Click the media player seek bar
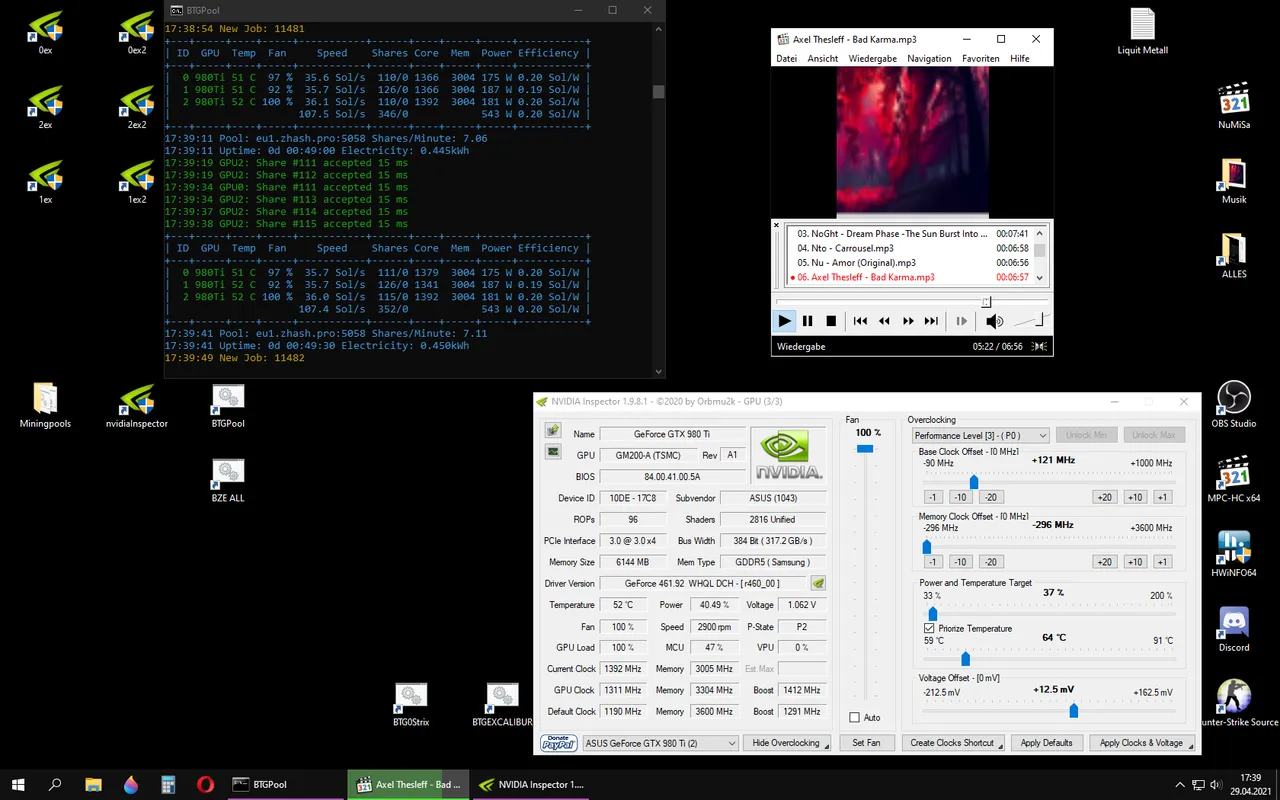 (912, 301)
